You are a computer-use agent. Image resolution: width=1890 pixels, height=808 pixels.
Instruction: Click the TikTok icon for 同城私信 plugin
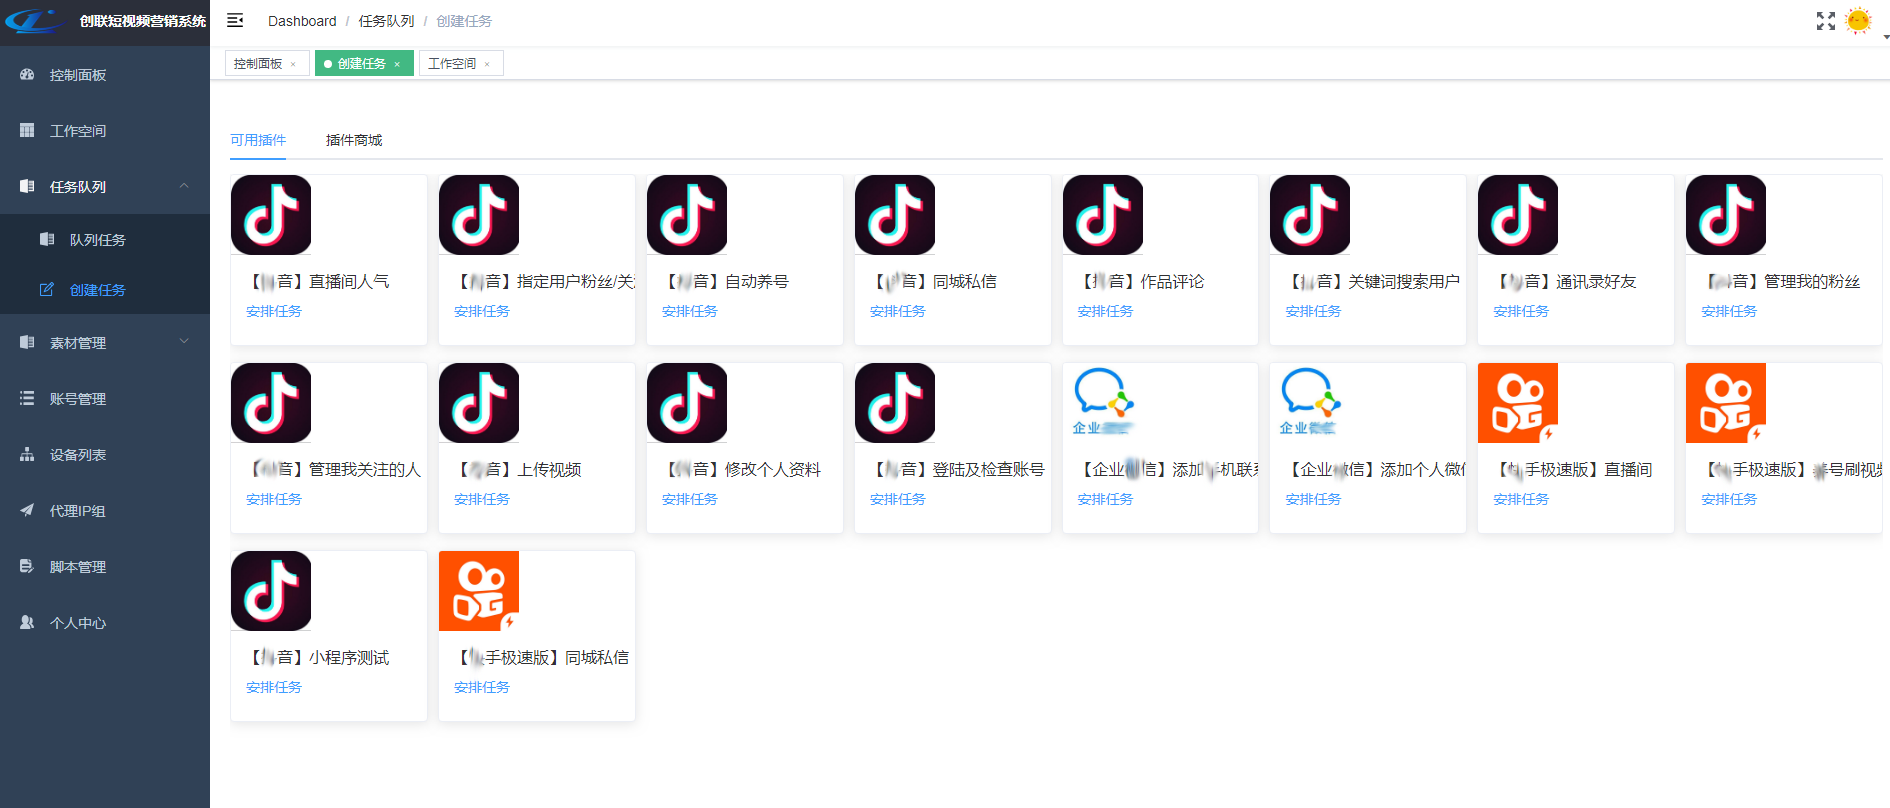pyautogui.click(x=895, y=215)
